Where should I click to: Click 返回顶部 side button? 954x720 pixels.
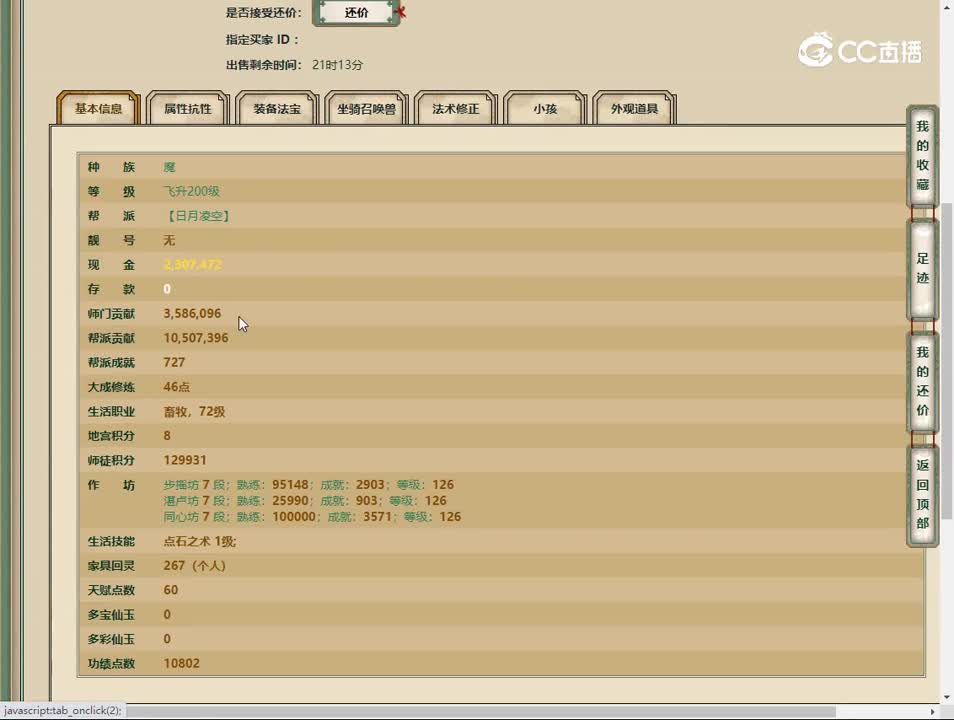point(922,494)
